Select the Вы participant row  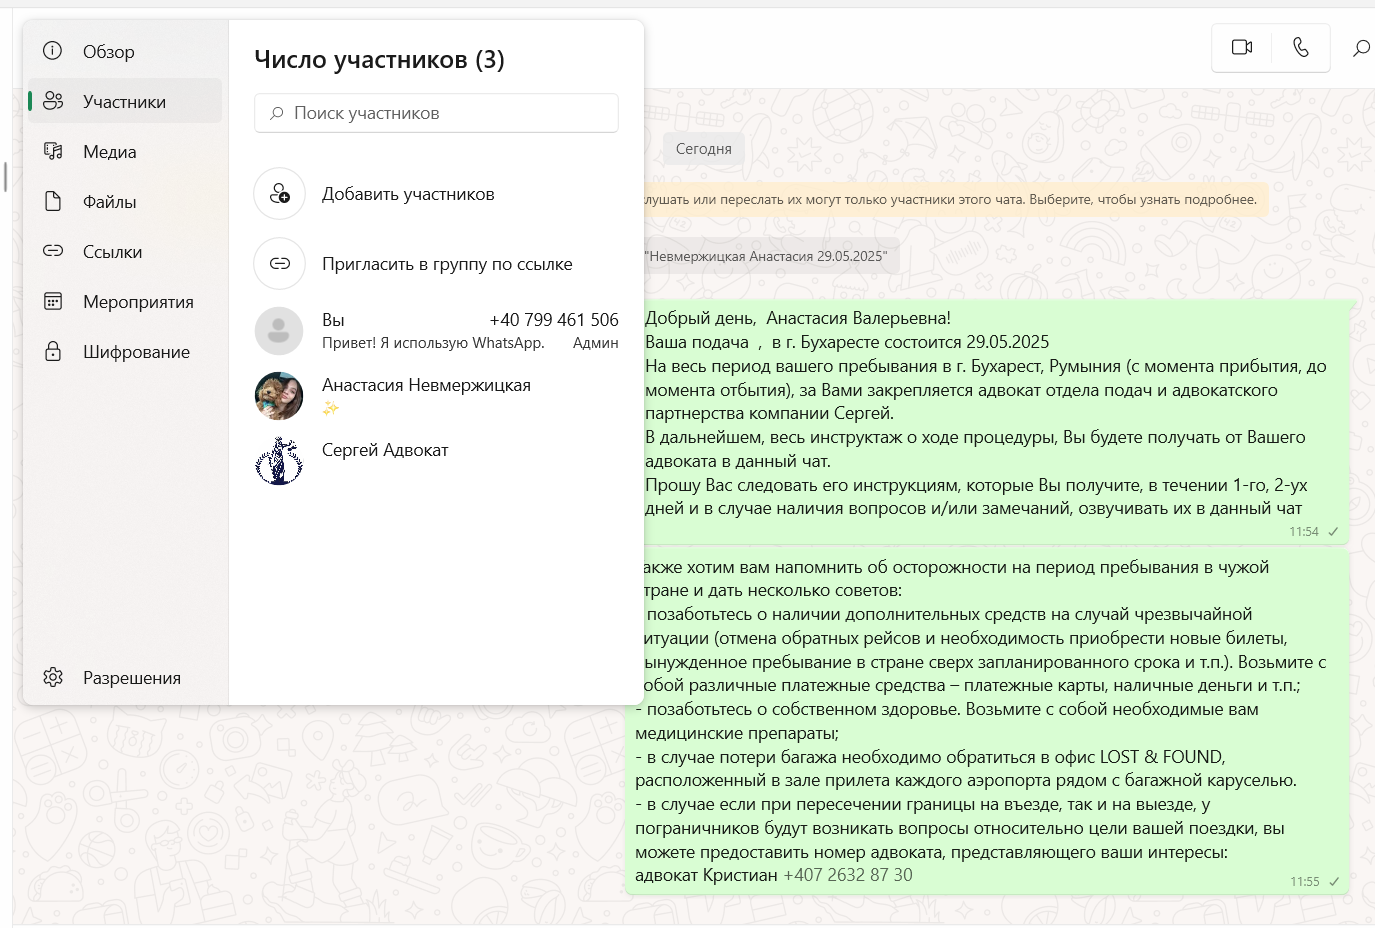[x=436, y=331]
